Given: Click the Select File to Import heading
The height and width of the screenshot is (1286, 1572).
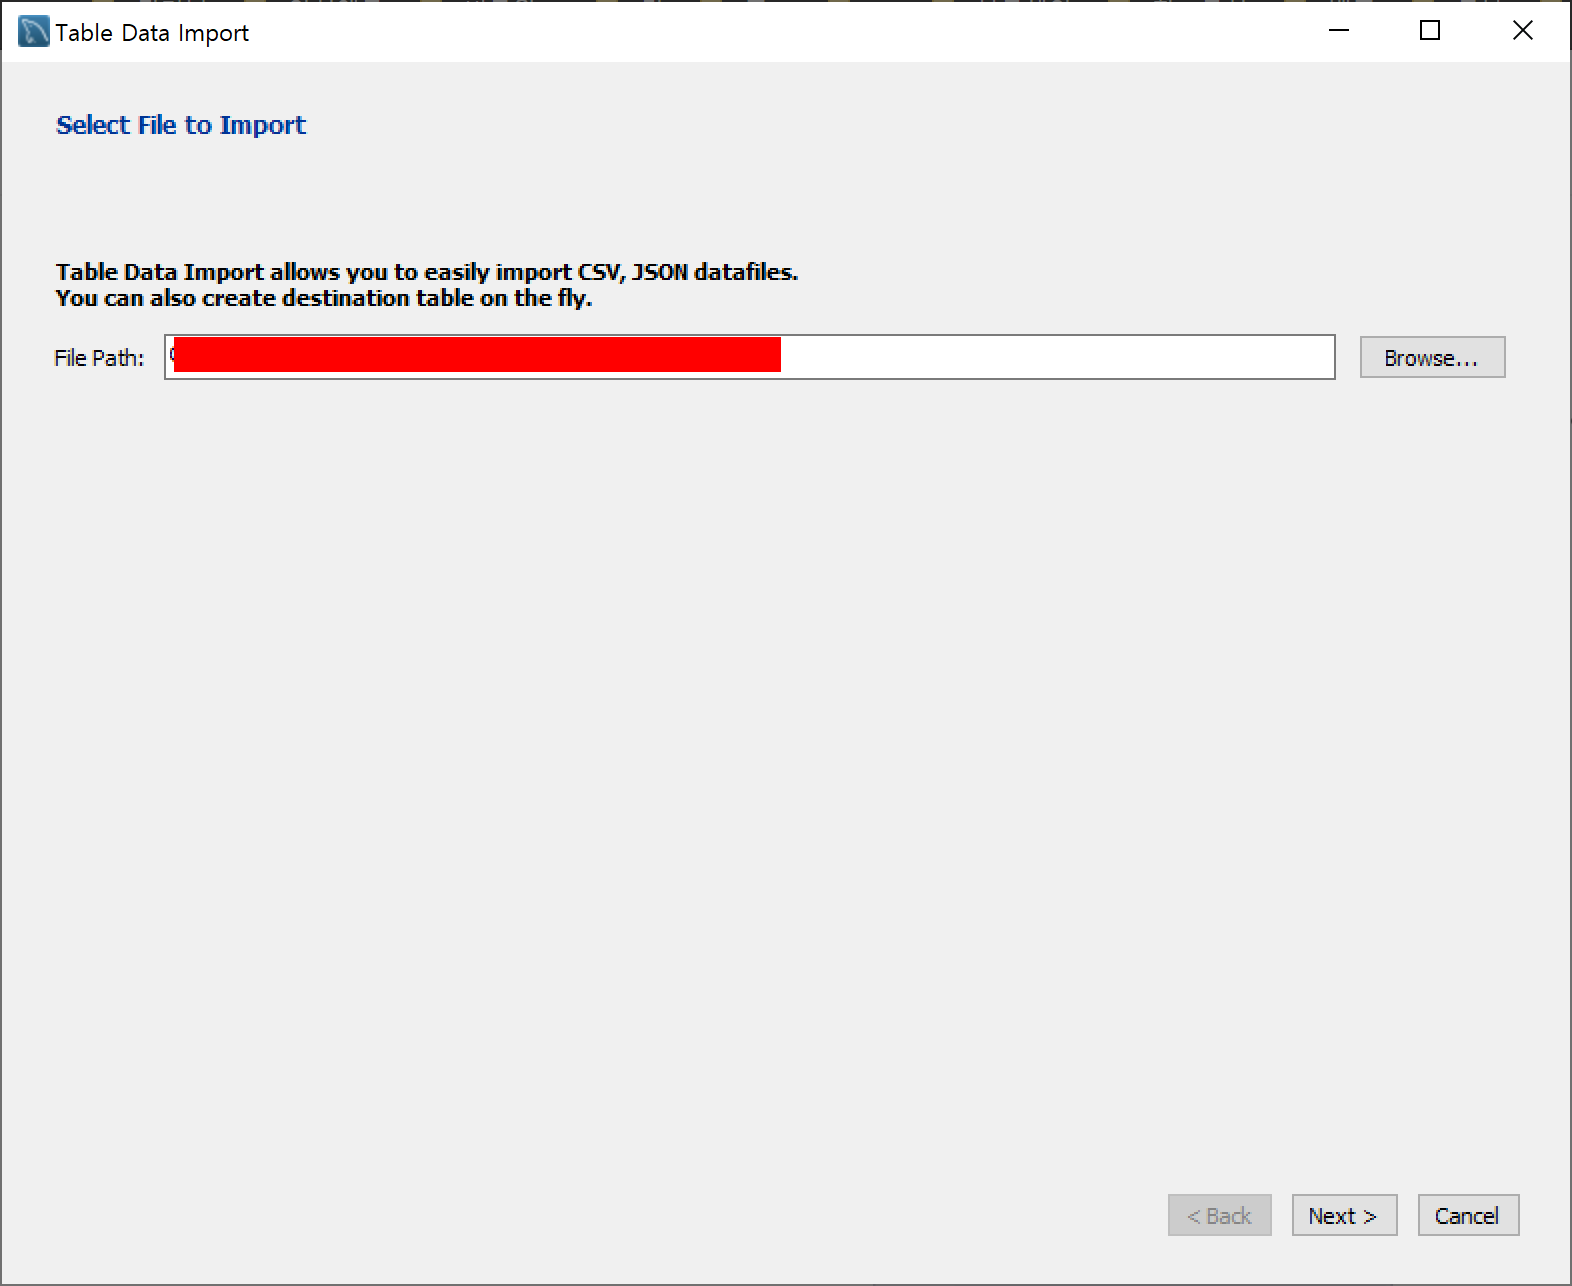Looking at the screenshot, I should 180,124.
